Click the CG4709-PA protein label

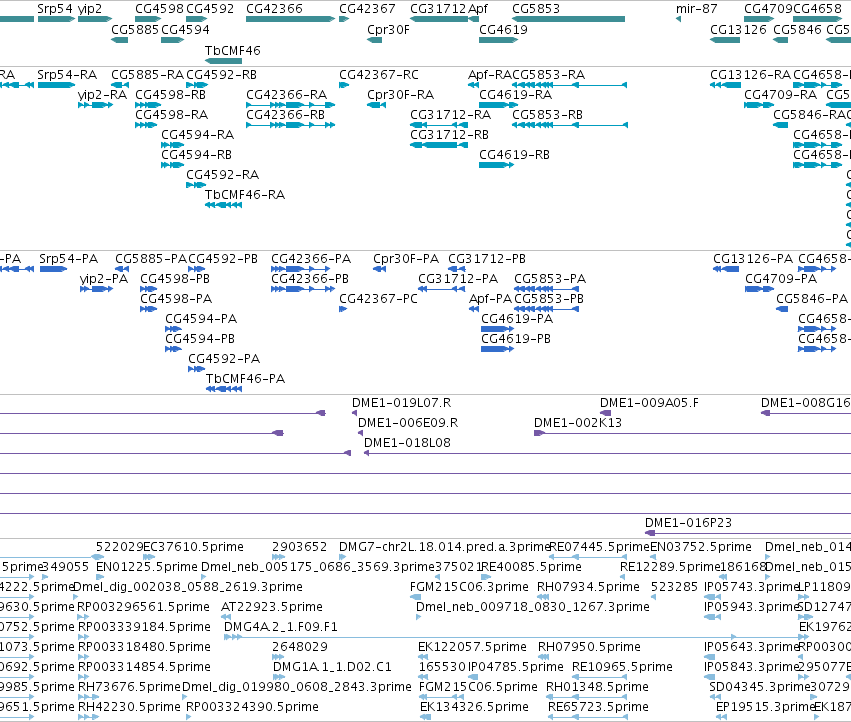(x=780, y=279)
